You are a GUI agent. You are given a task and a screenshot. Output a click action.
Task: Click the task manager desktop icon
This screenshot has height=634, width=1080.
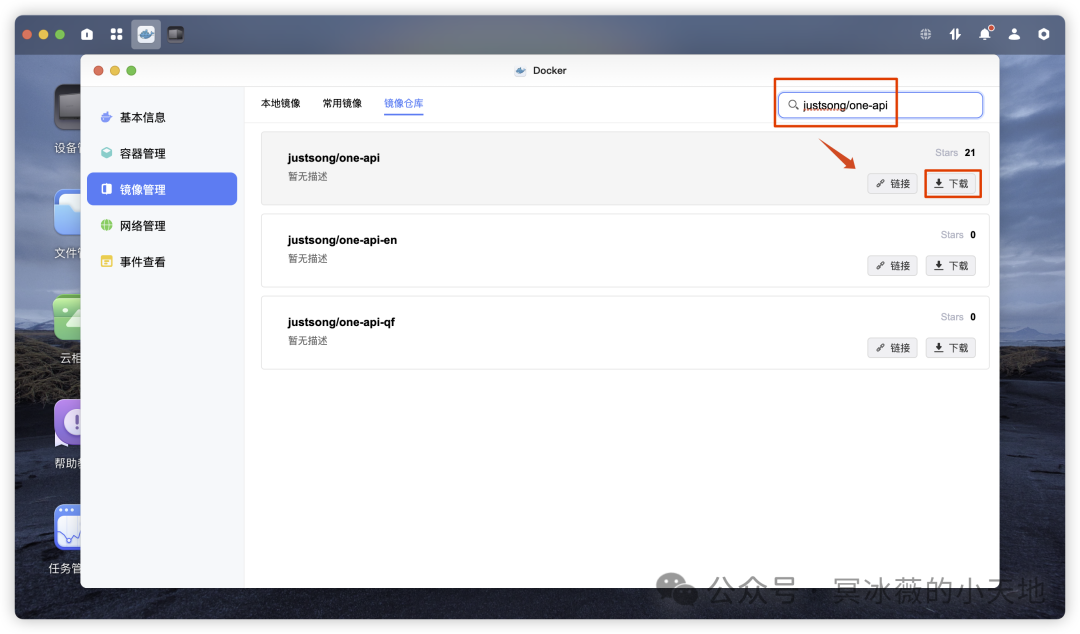[68, 527]
